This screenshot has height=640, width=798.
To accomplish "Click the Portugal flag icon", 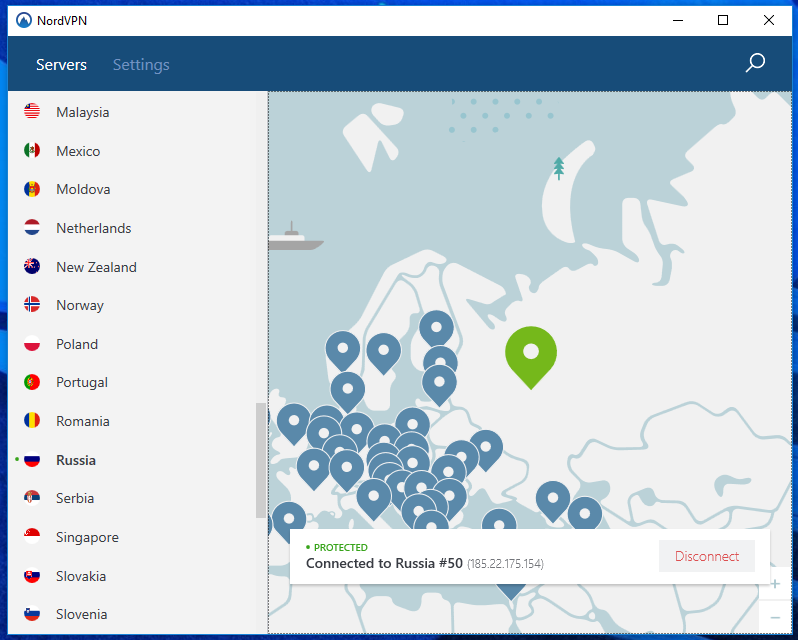I will click(x=32, y=382).
